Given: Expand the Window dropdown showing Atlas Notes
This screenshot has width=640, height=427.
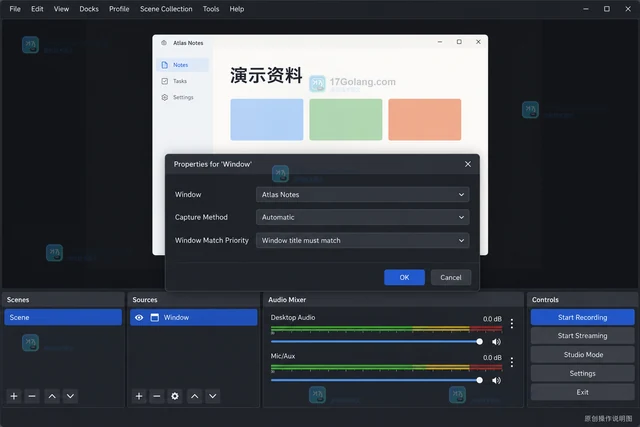Looking at the screenshot, I should point(362,195).
